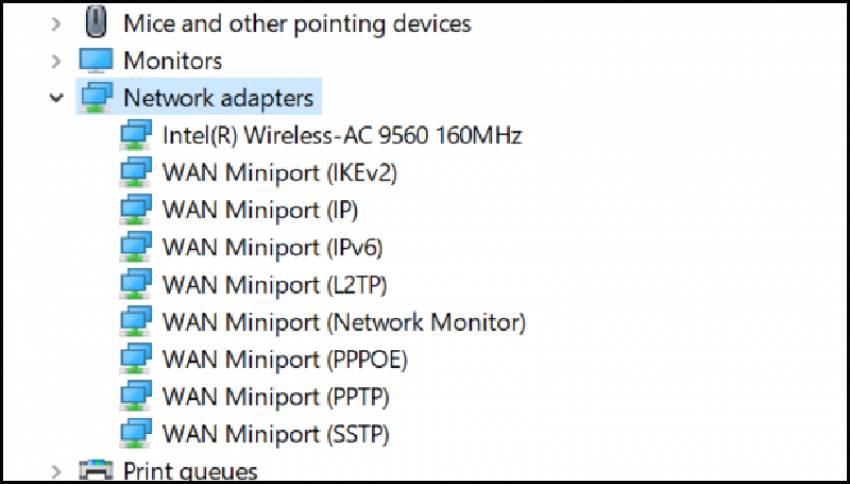Select the Network adapters label

click(x=218, y=98)
